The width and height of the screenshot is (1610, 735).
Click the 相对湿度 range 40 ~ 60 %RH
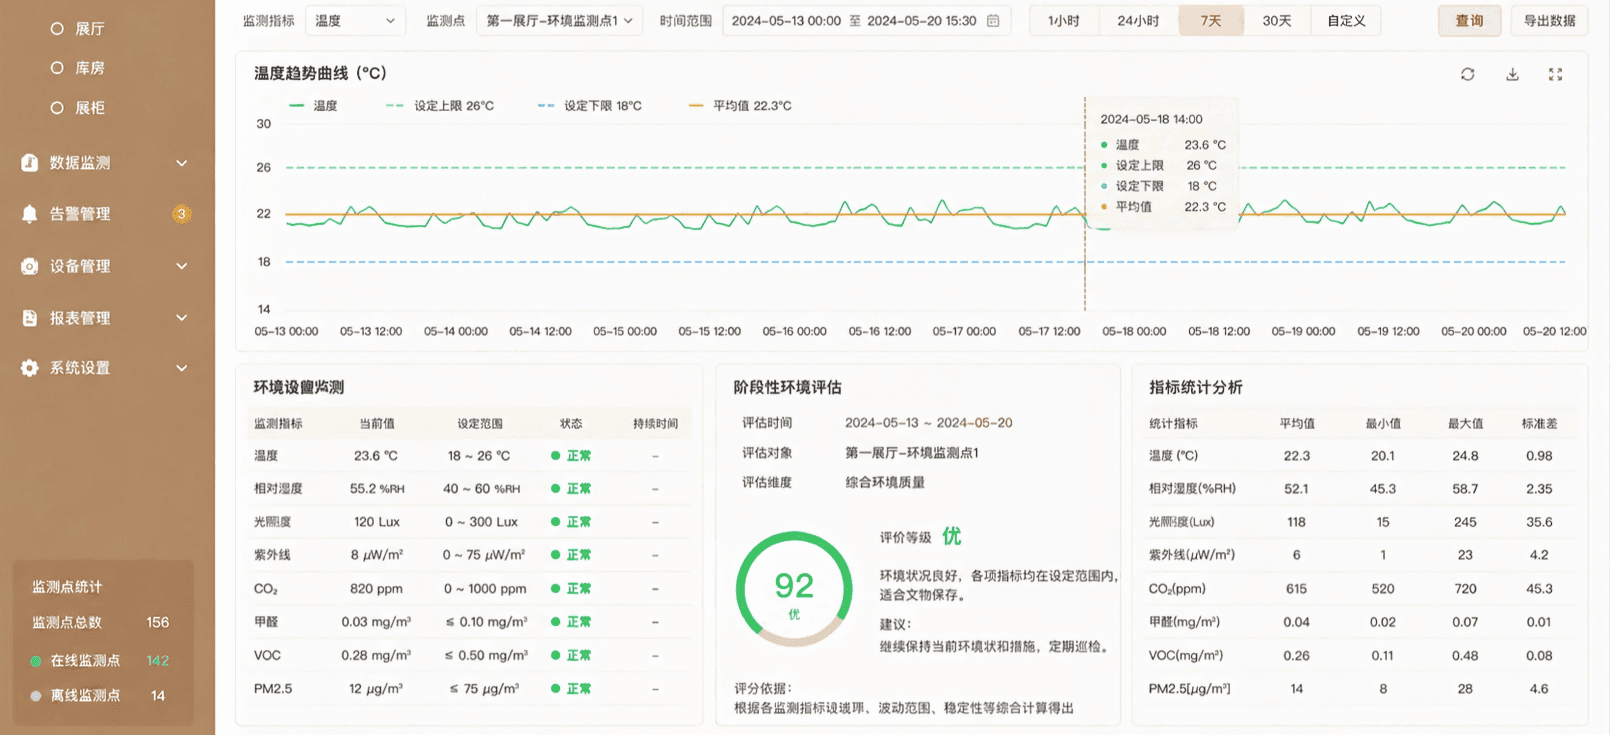point(482,489)
